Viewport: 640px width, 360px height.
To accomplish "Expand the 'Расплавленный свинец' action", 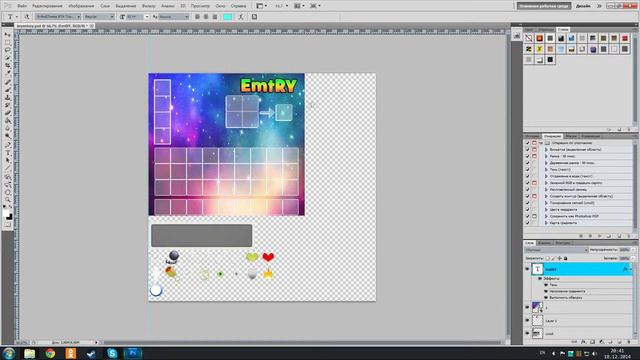I will tap(547, 189).
